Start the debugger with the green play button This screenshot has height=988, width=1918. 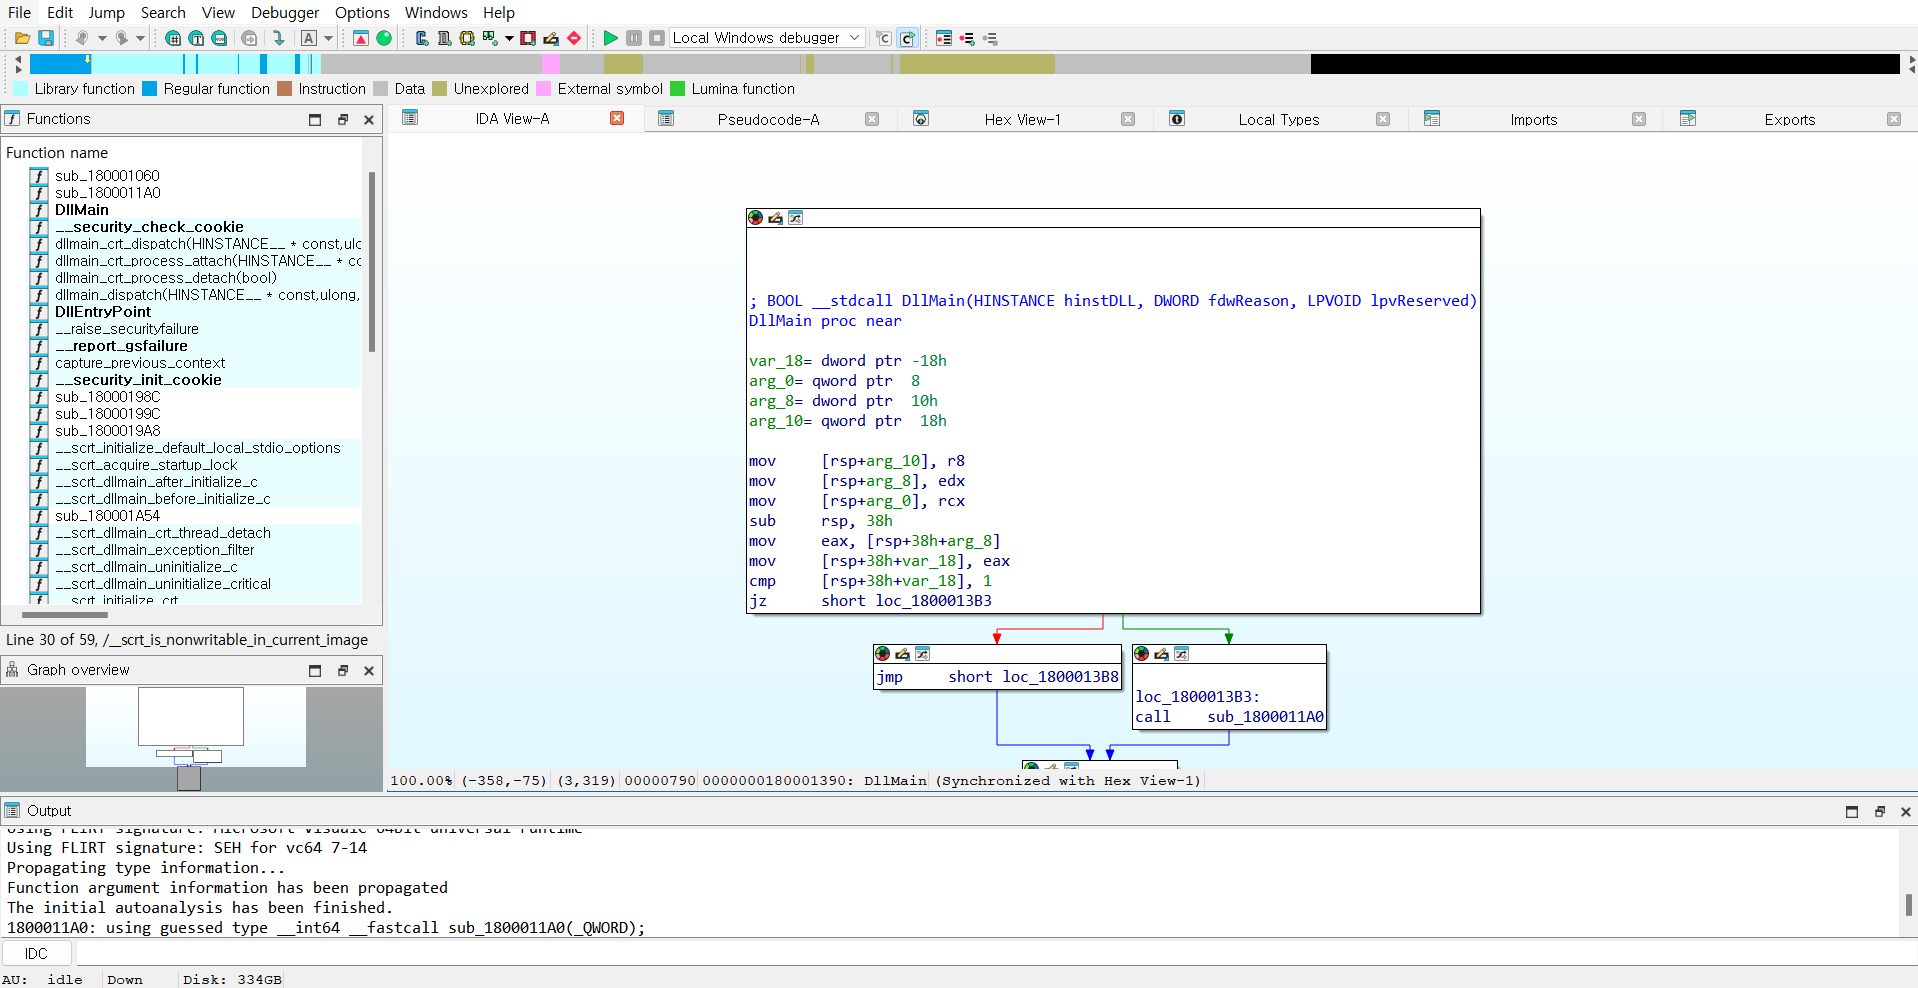point(610,38)
